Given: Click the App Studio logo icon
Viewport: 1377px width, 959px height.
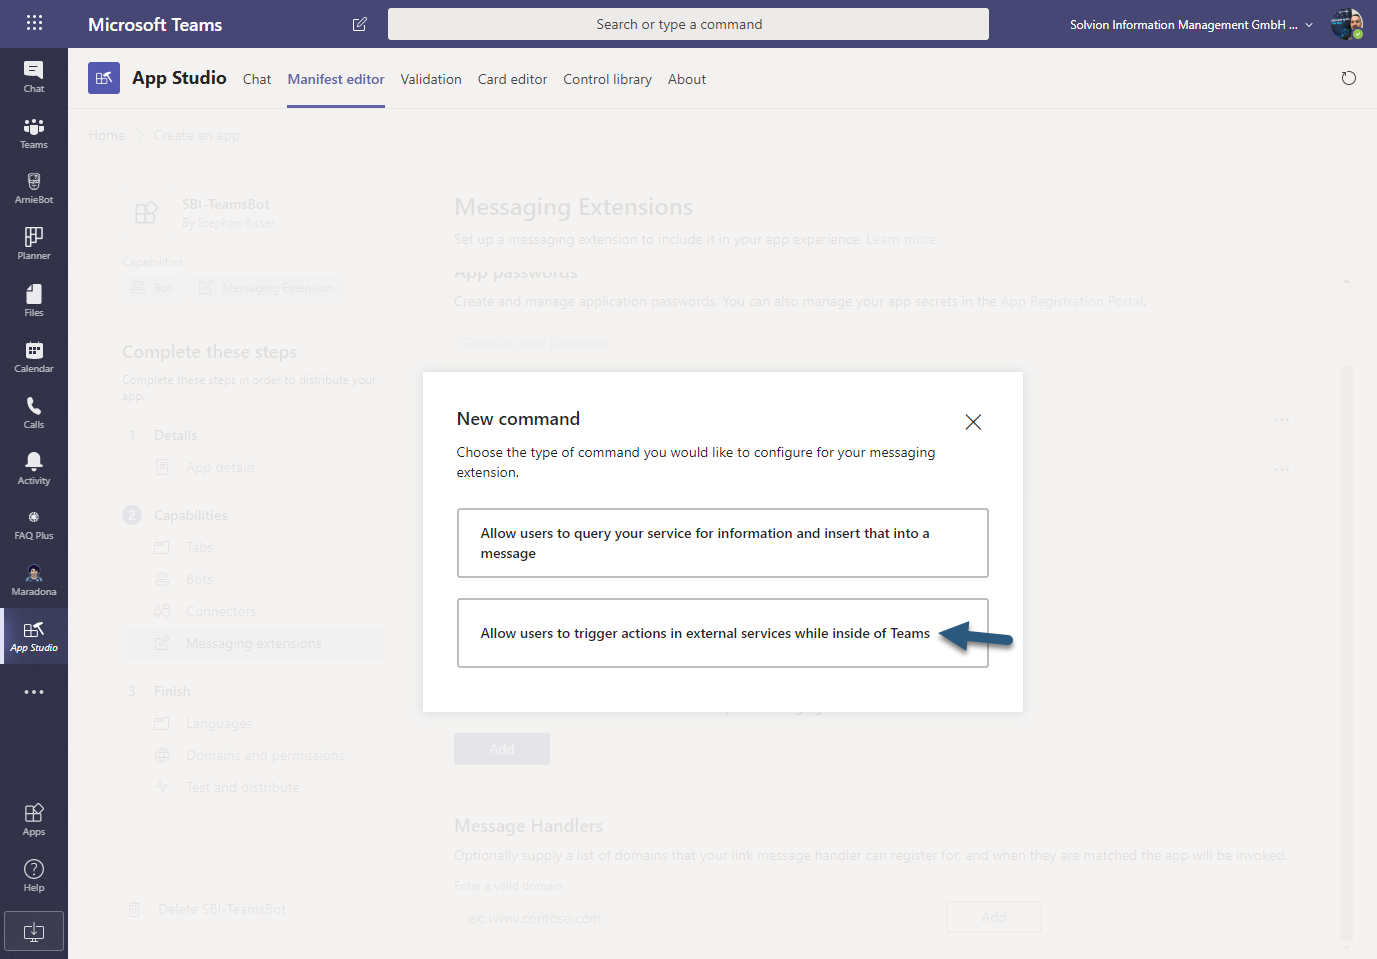Looking at the screenshot, I should tap(104, 78).
